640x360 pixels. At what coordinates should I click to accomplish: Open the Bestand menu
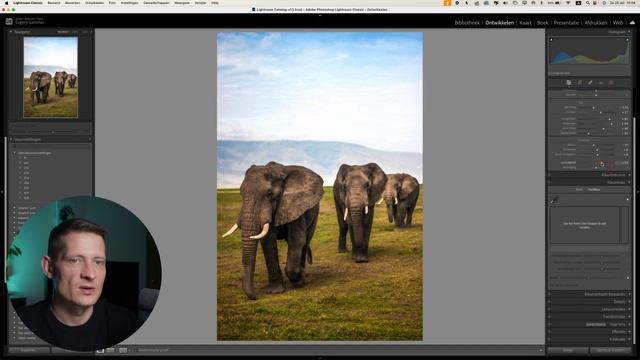point(53,3)
